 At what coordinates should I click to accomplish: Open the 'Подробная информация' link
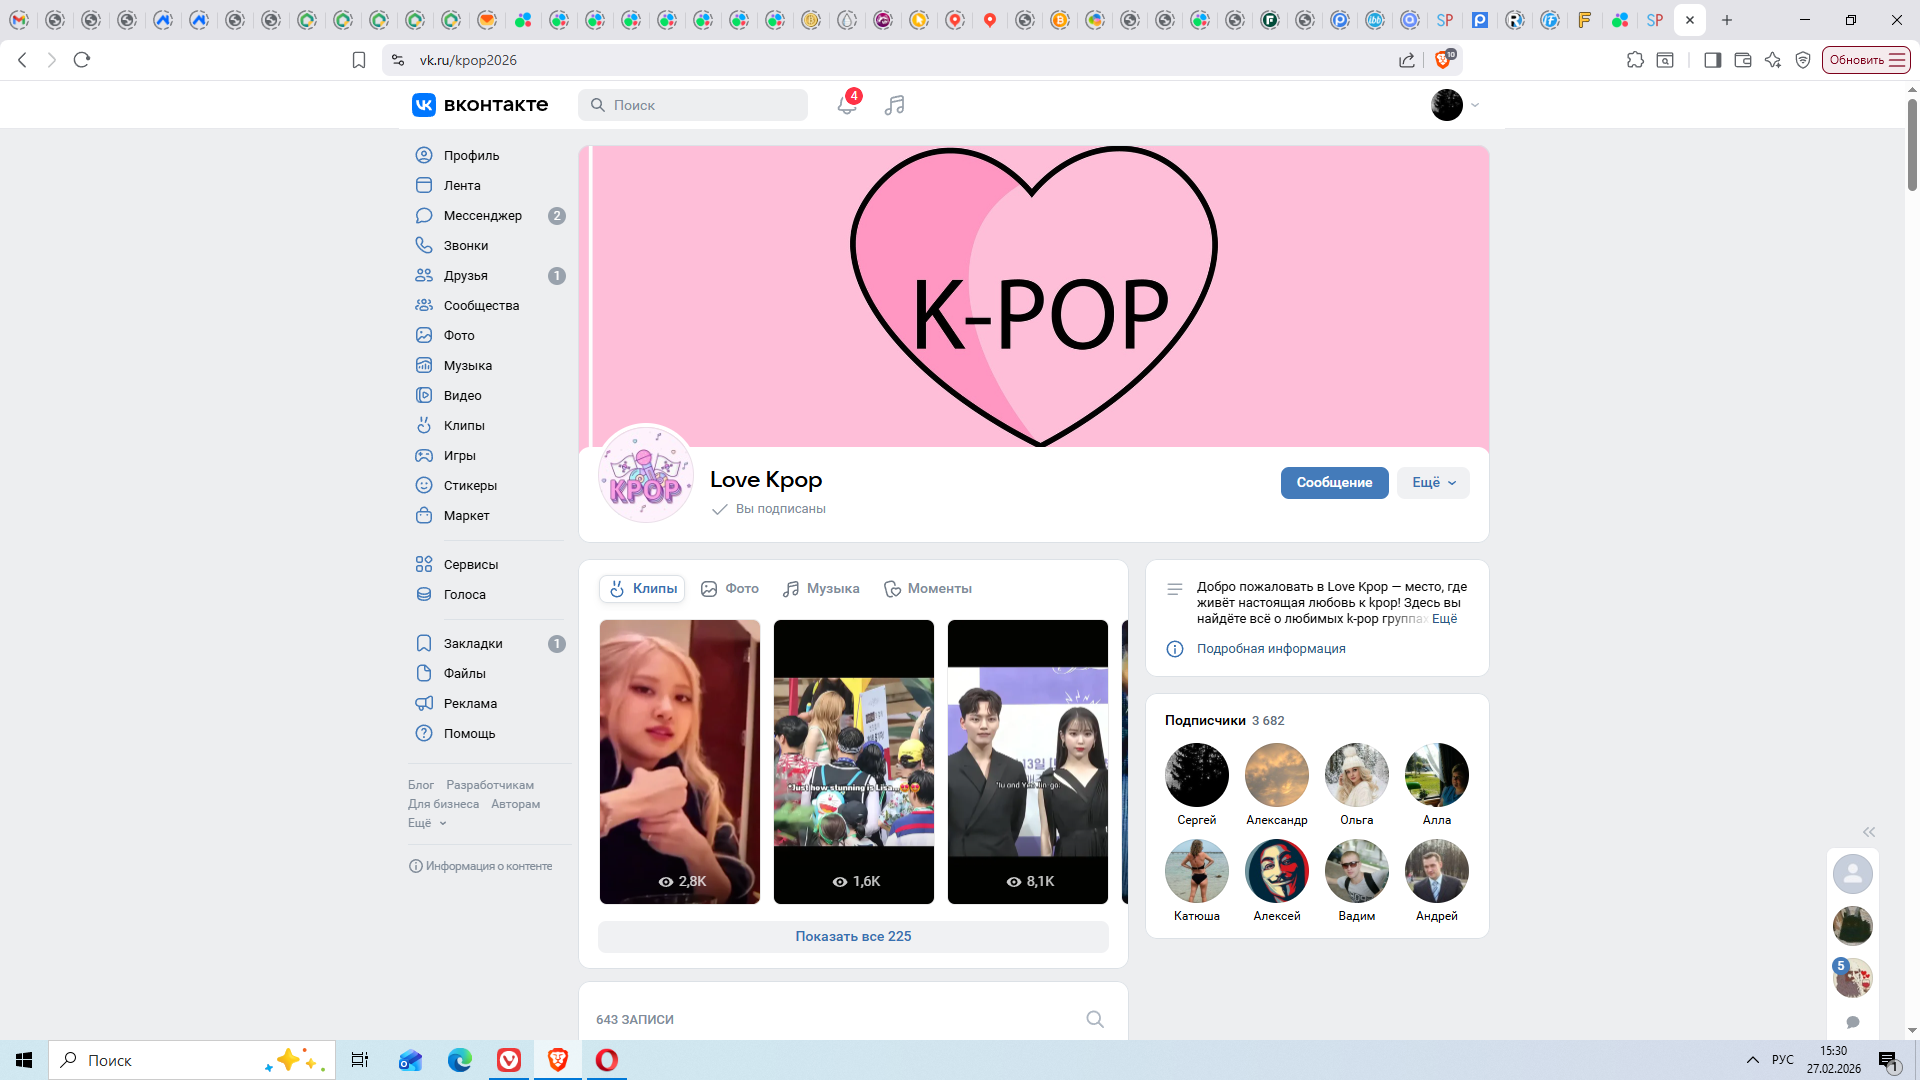(x=1270, y=649)
